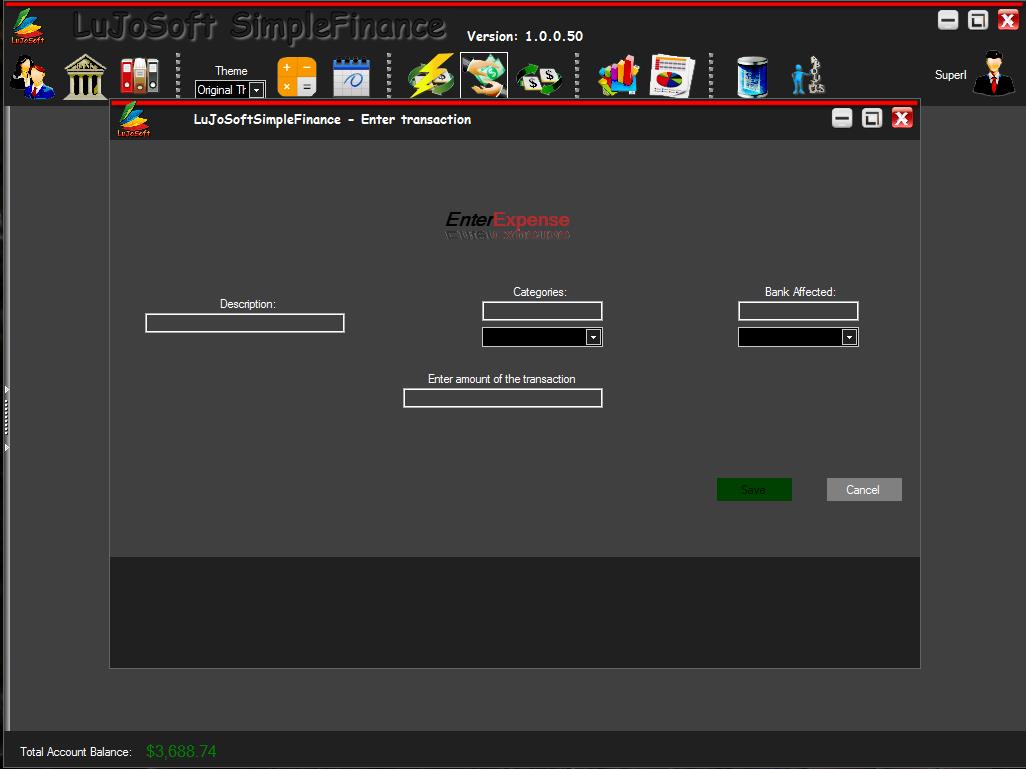Expand the Bank Affected dropdown list
Viewport: 1026px width, 769px height.
pos(849,337)
